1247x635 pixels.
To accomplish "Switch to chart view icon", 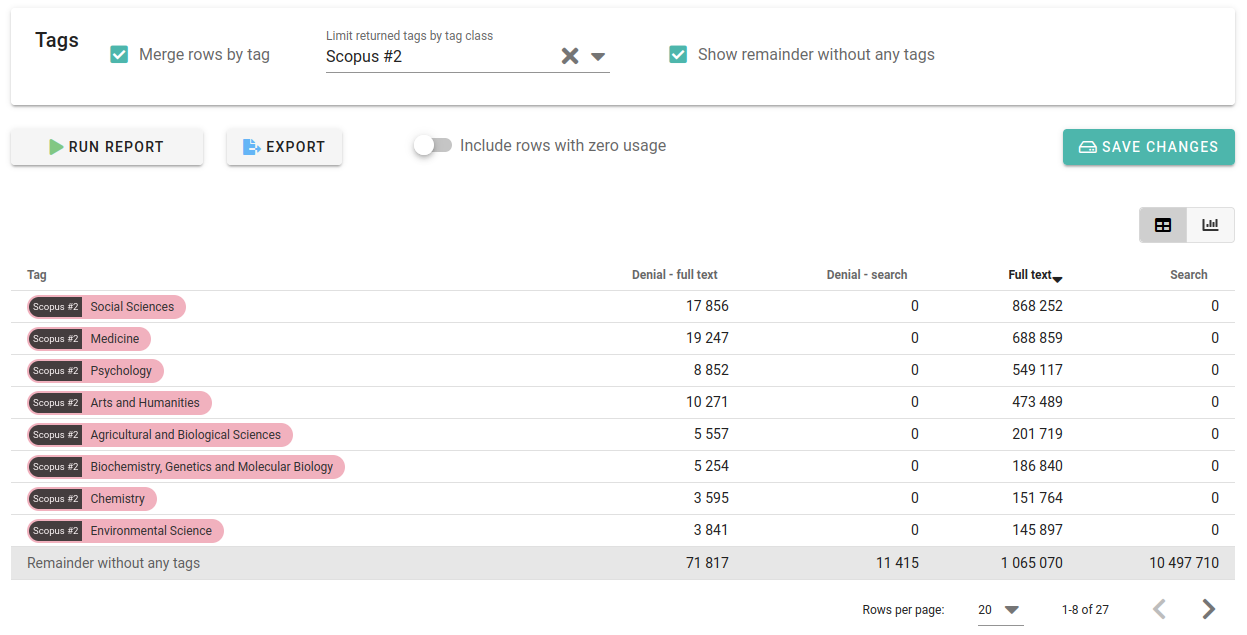I will [1210, 225].
